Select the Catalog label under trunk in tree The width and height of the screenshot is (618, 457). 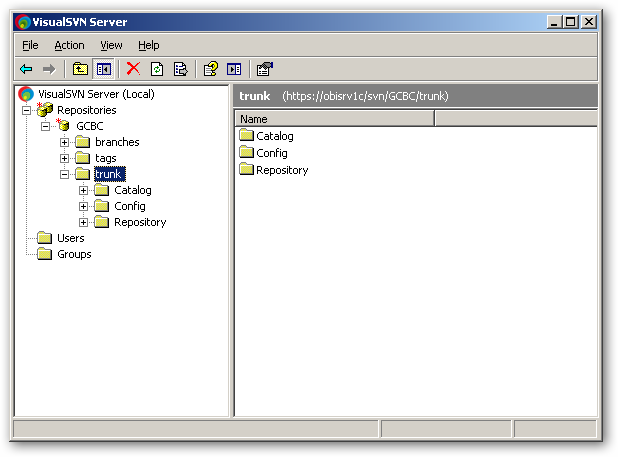(x=133, y=190)
